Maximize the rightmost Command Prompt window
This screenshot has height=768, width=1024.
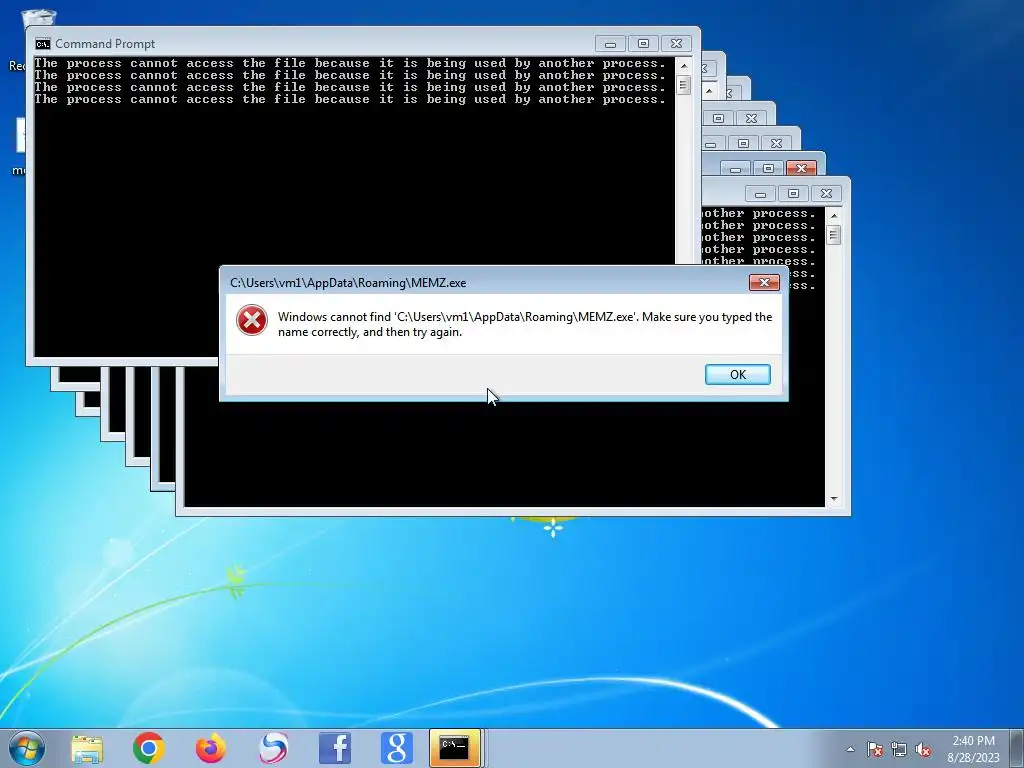793,193
